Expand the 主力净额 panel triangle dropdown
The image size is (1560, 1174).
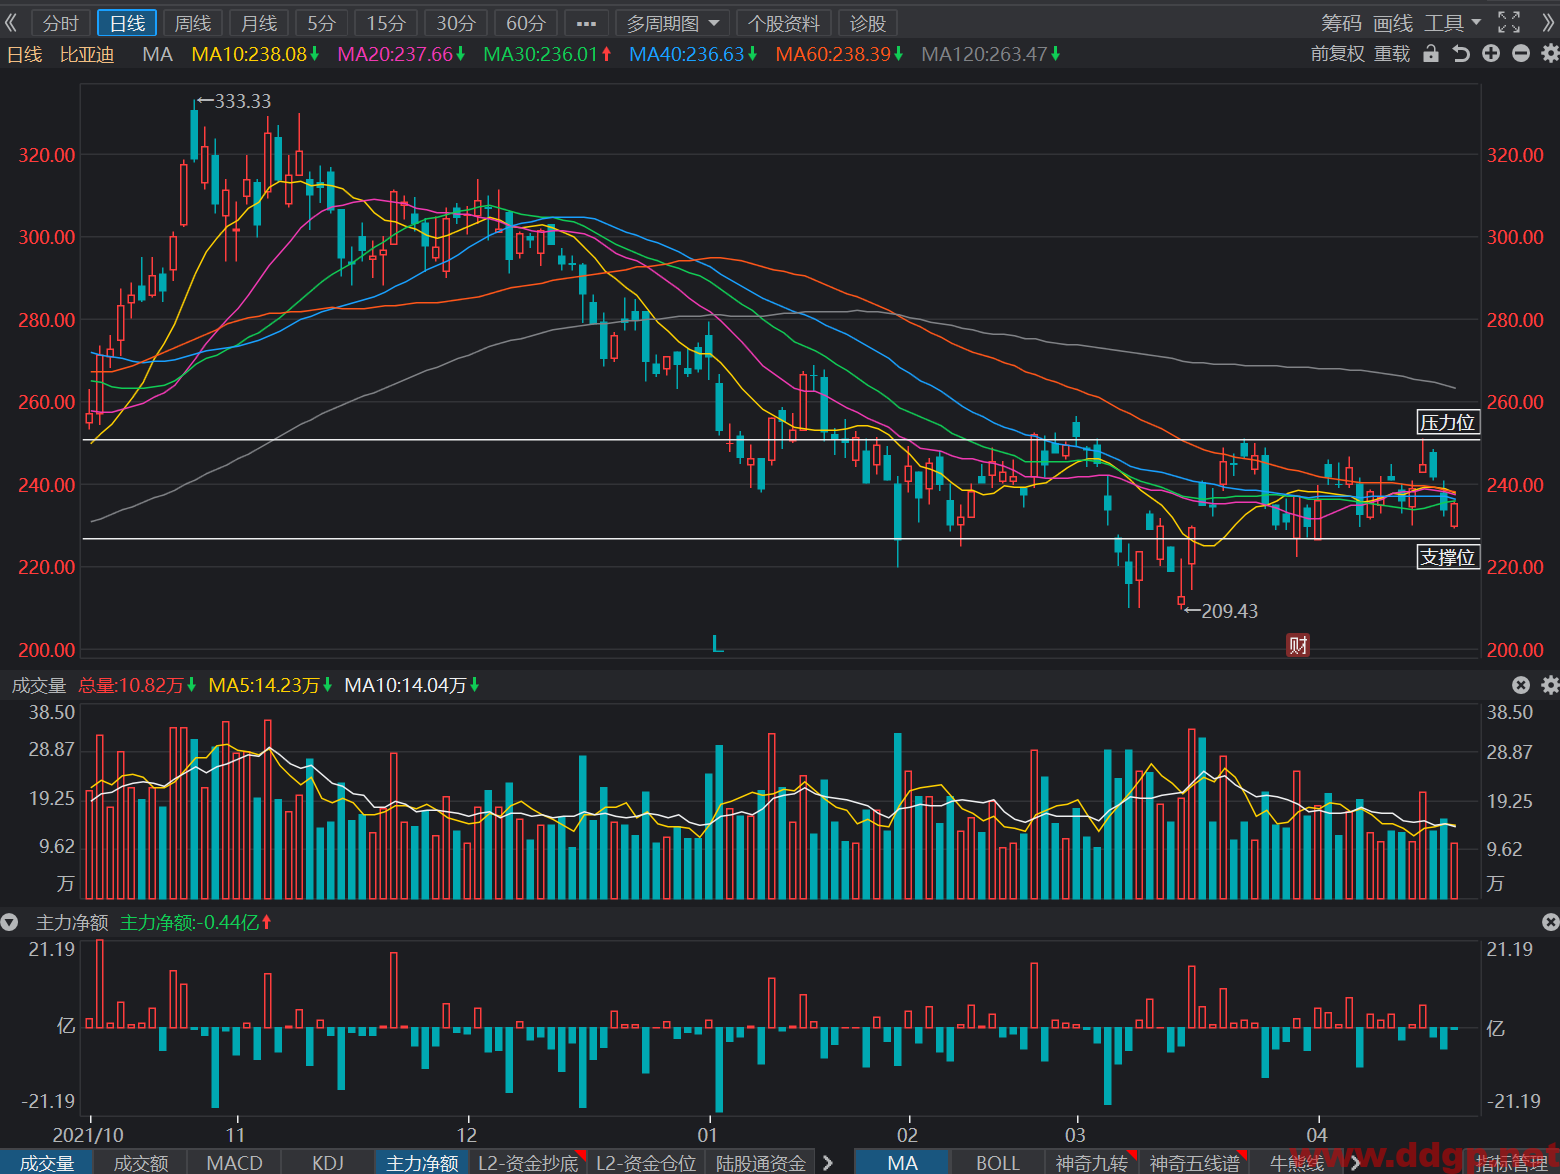coord(10,922)
